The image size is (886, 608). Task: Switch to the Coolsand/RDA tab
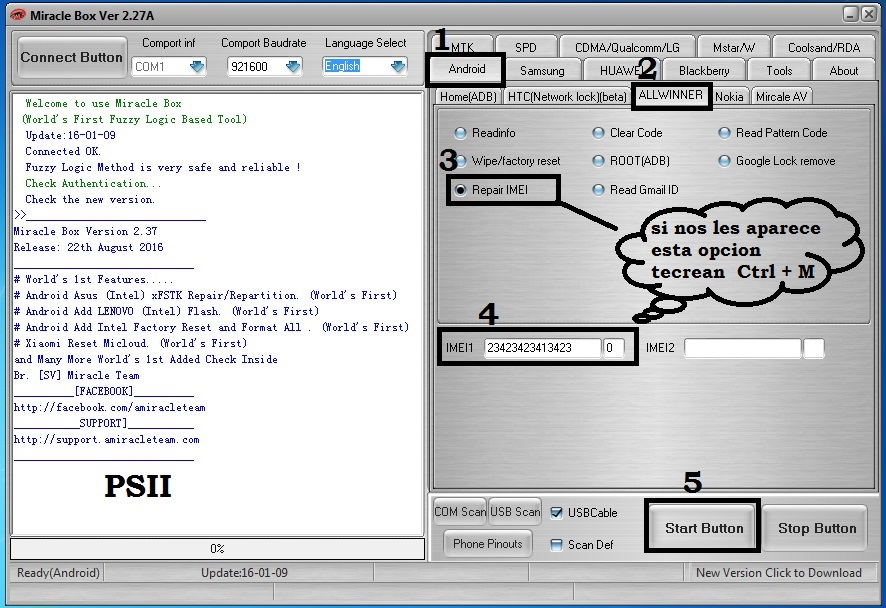tap(824, 47)
